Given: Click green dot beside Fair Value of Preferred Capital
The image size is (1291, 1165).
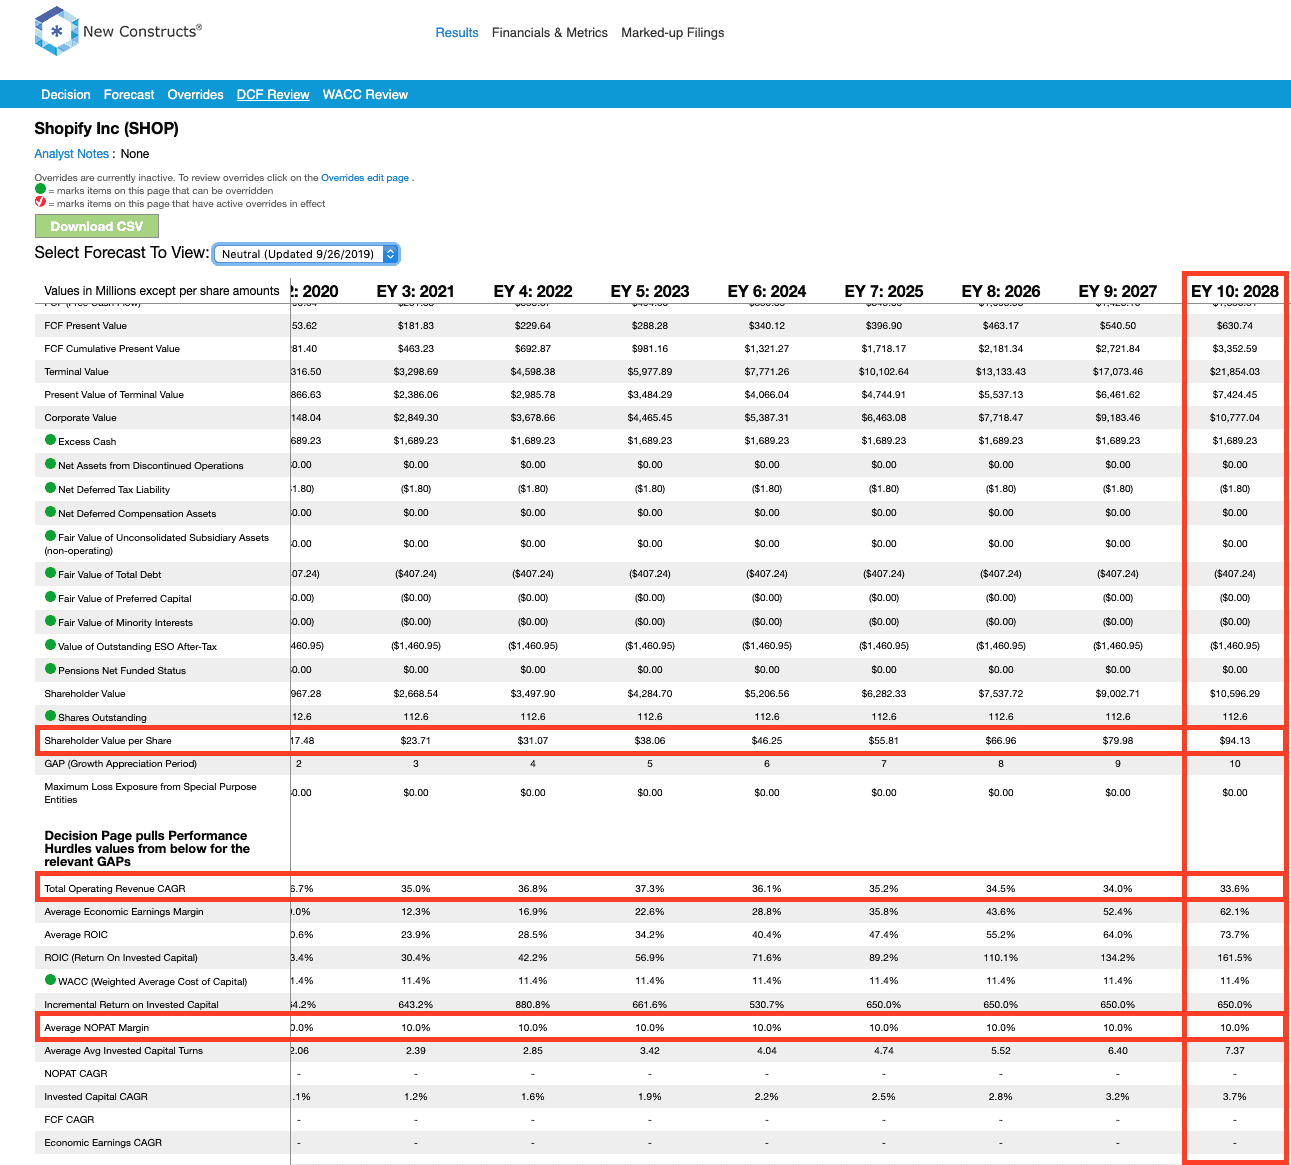Looking at the screenshot, I should [x=50, y=597].
